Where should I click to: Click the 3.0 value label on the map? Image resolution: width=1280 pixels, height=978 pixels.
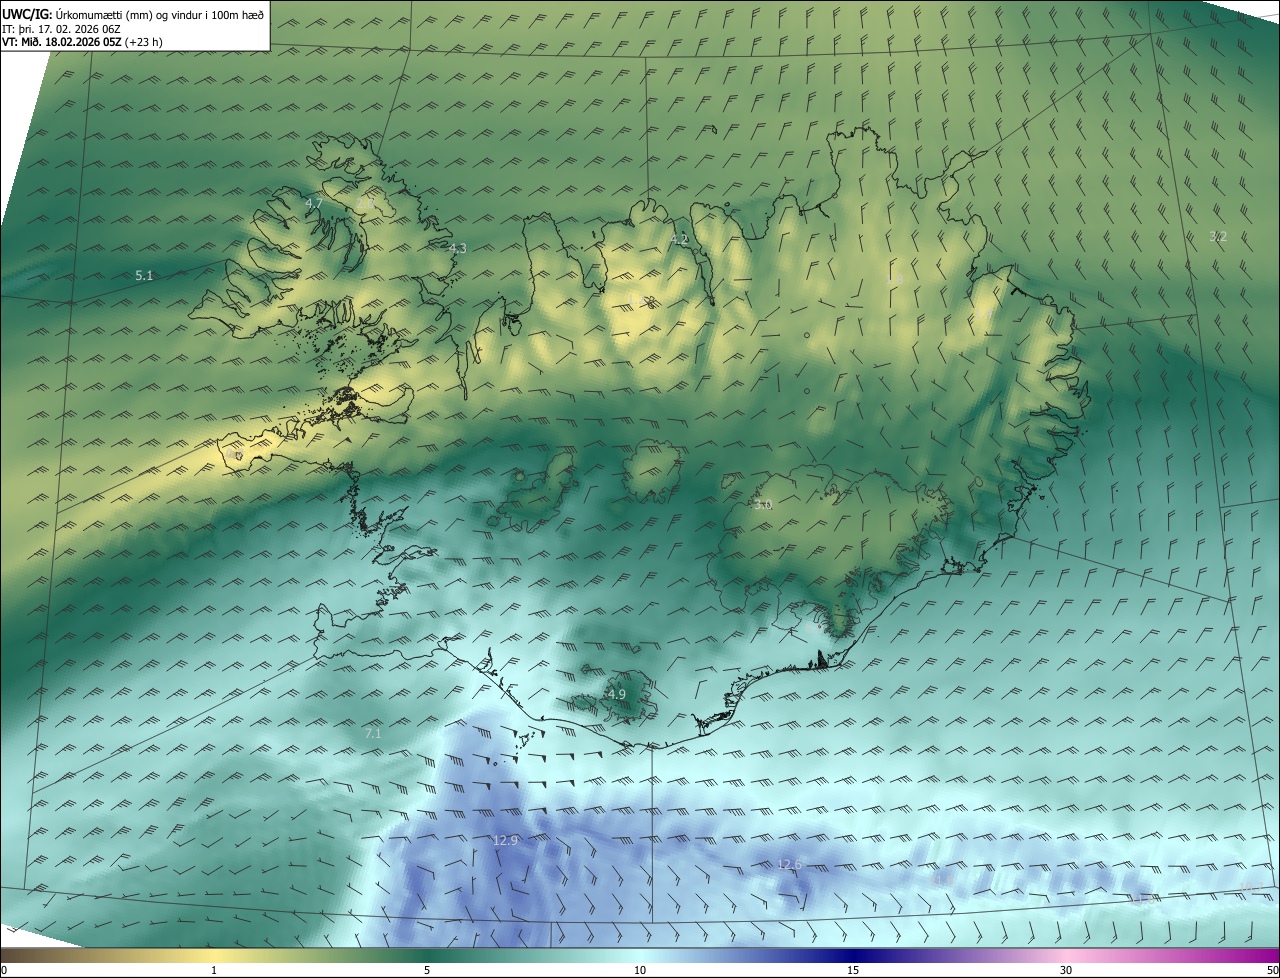(x=763, y=505)
